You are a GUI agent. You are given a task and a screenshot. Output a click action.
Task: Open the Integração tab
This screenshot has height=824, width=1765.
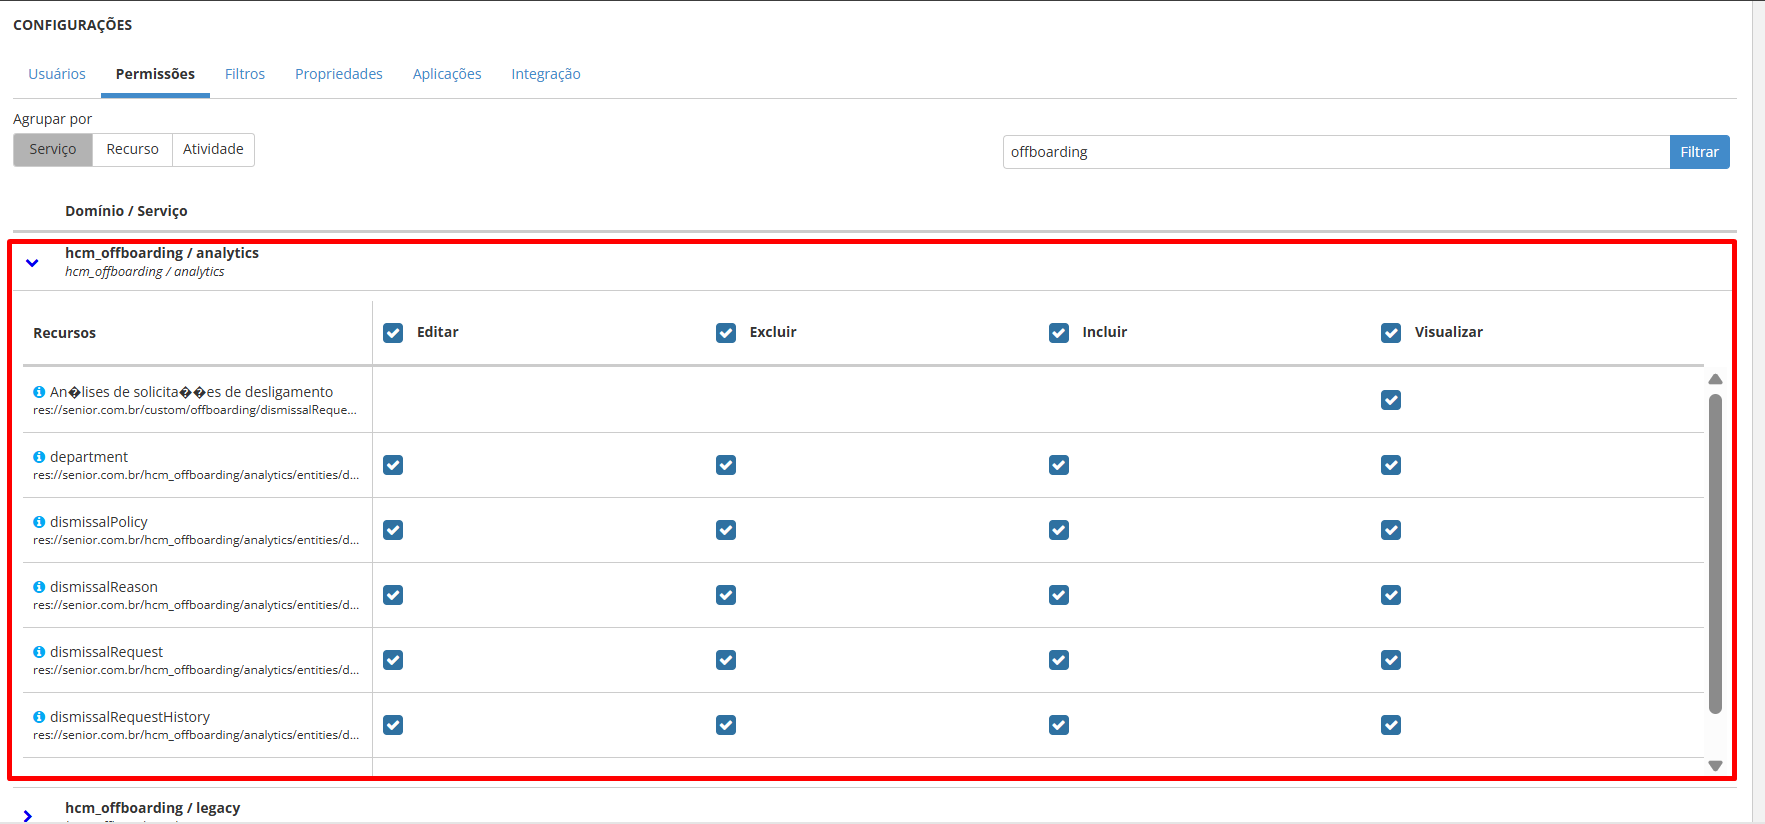[x=546, y=74]
